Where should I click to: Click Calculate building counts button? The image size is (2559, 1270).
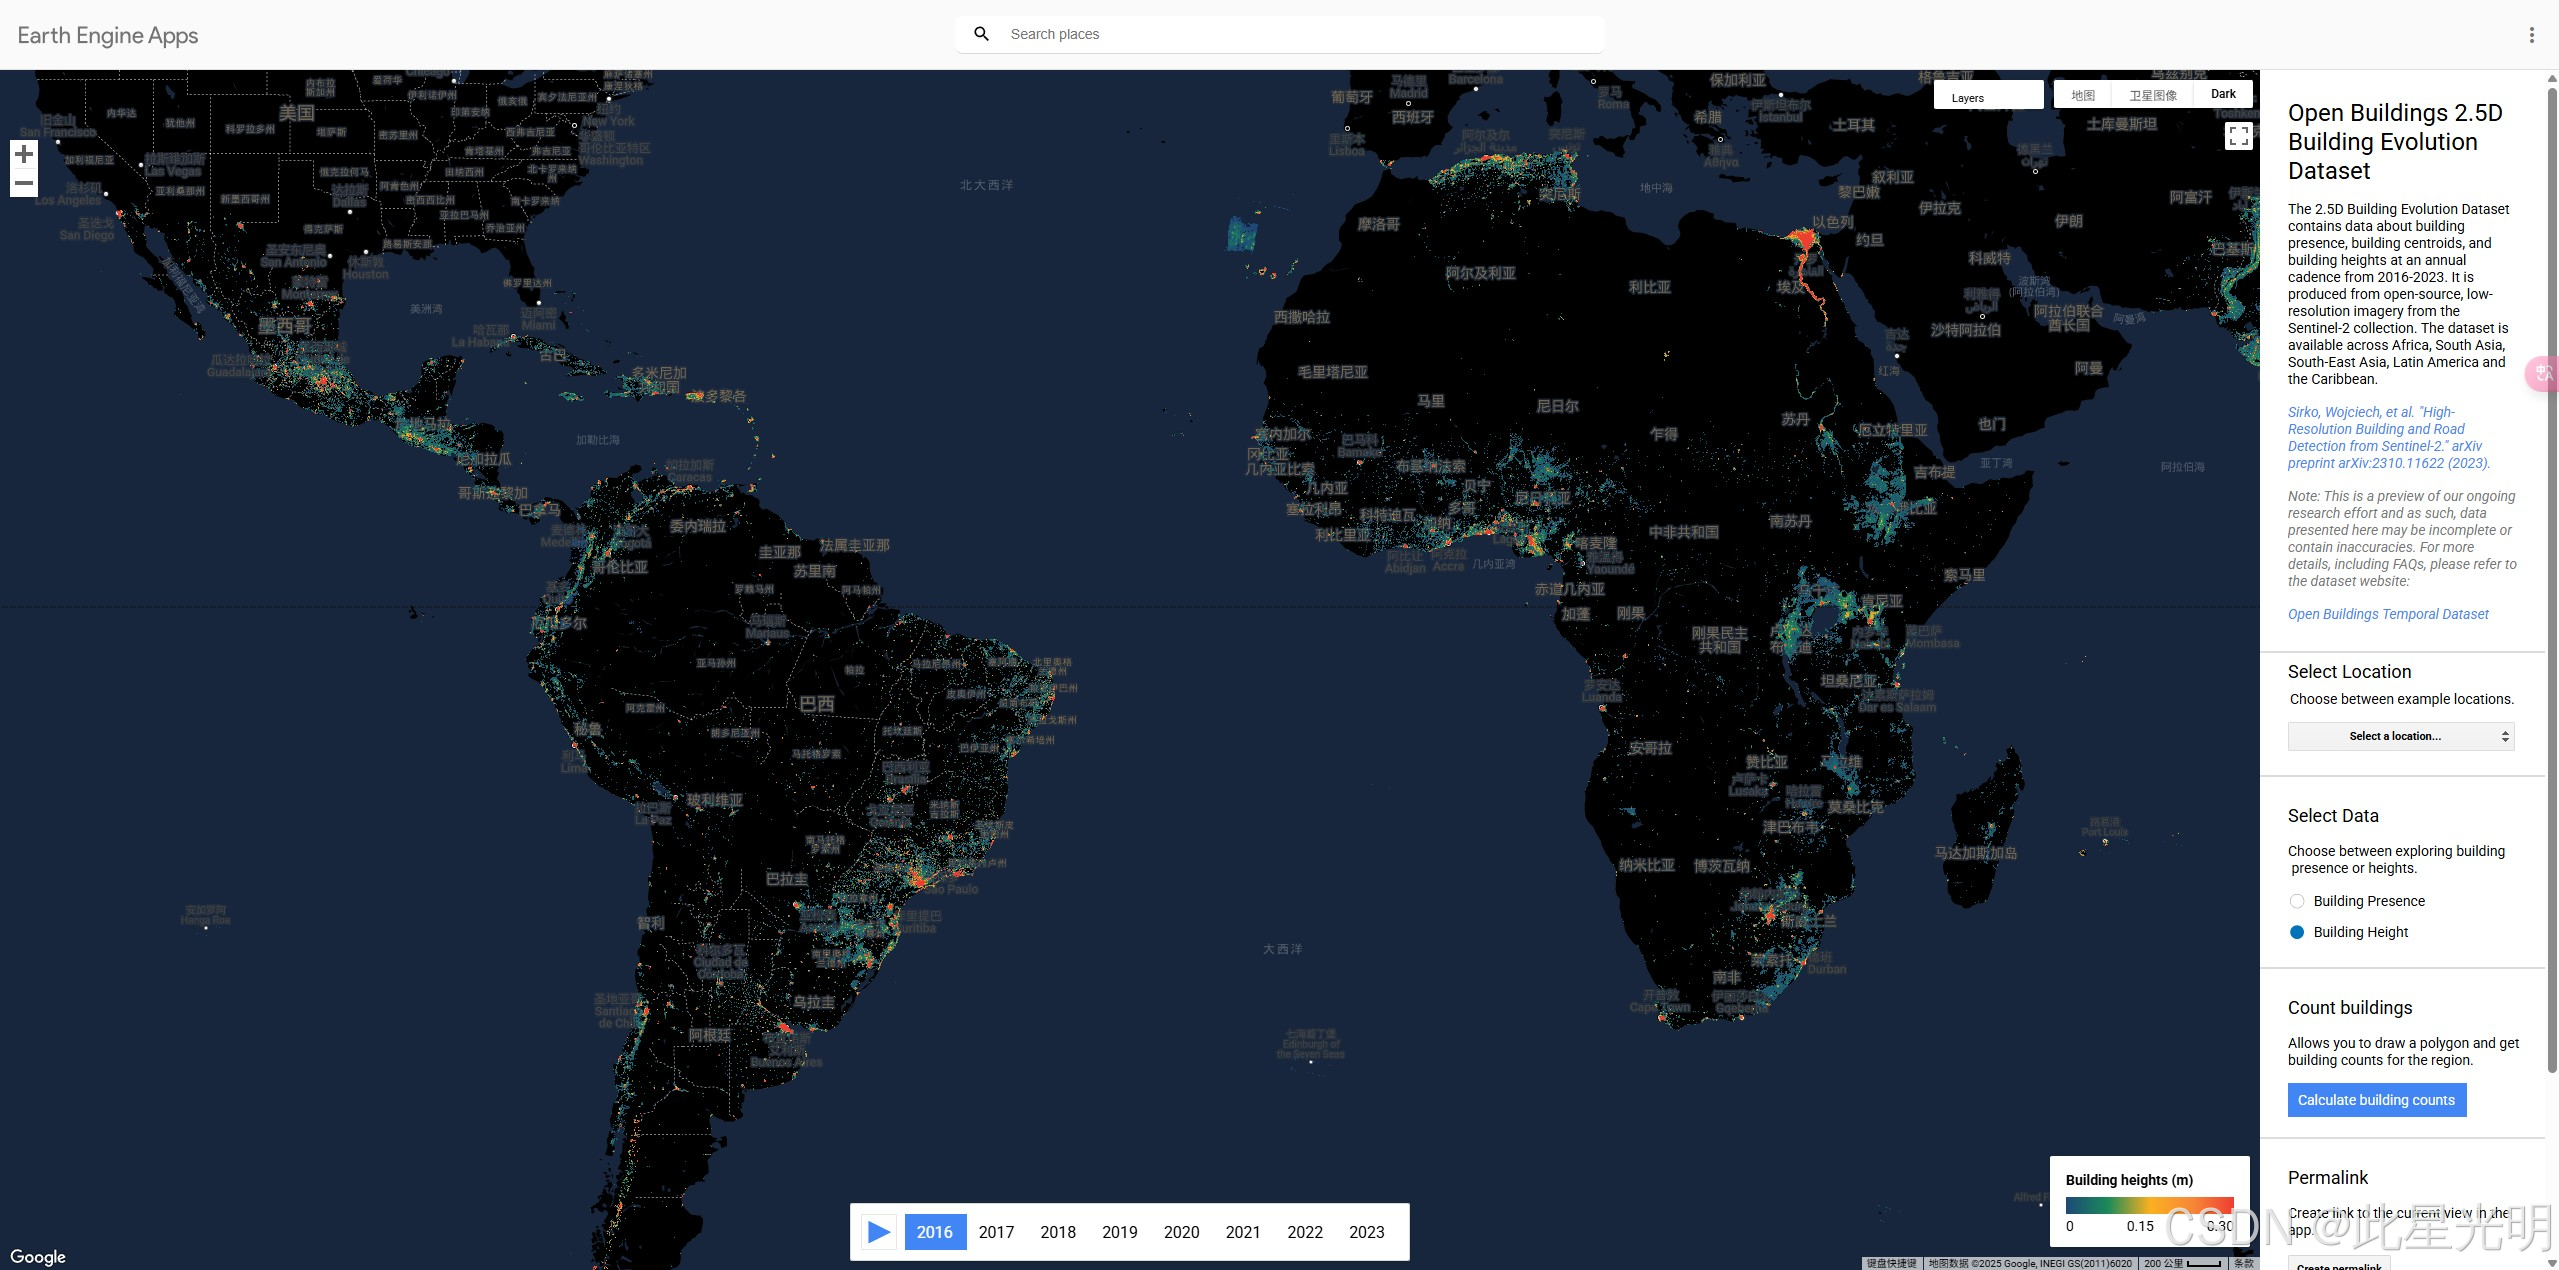point(2376,1100)
